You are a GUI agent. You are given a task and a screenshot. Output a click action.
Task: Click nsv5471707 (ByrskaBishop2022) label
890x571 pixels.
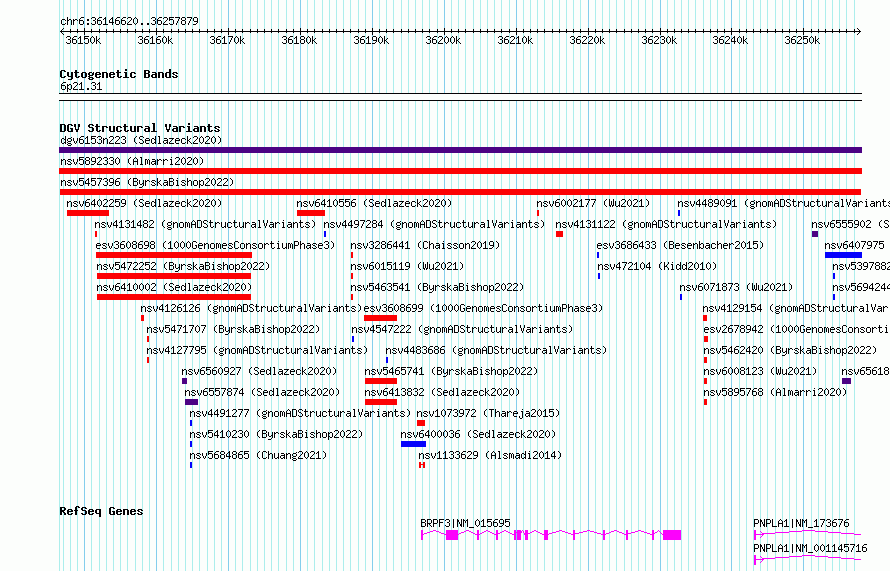pos(233,329)
